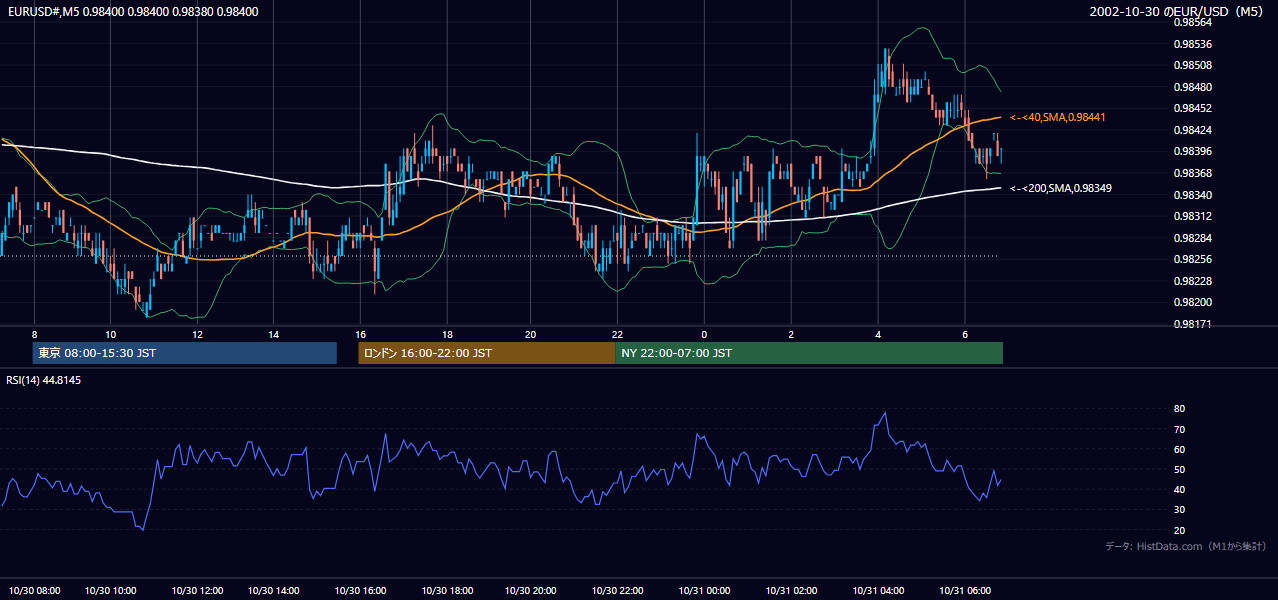Click the 10/30 10:00 date label
This screenshot has height=600, width=1278.
111,591
